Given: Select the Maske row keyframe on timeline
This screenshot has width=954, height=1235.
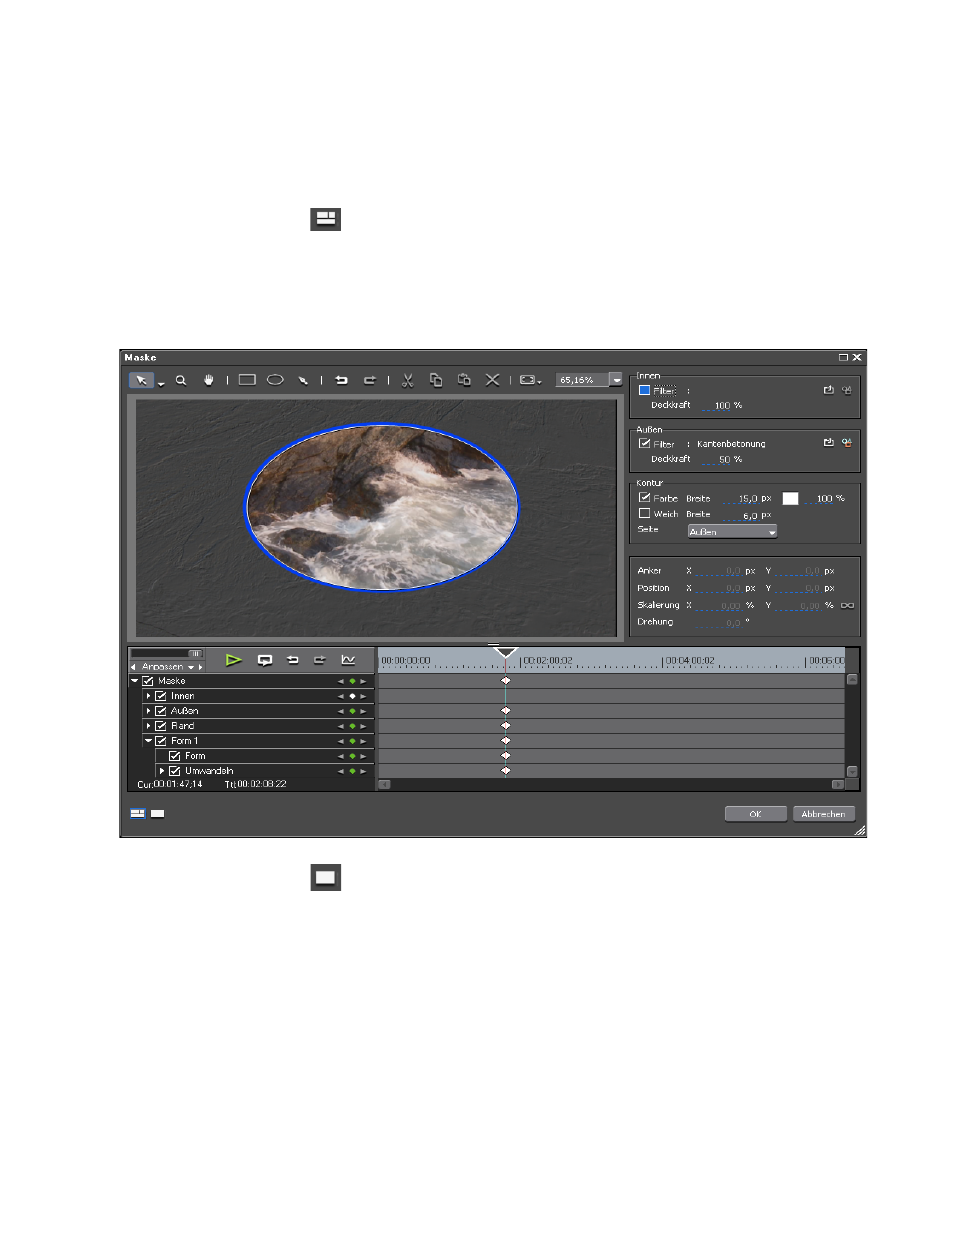Looking at the screenshot, I should tap(506, 680).
